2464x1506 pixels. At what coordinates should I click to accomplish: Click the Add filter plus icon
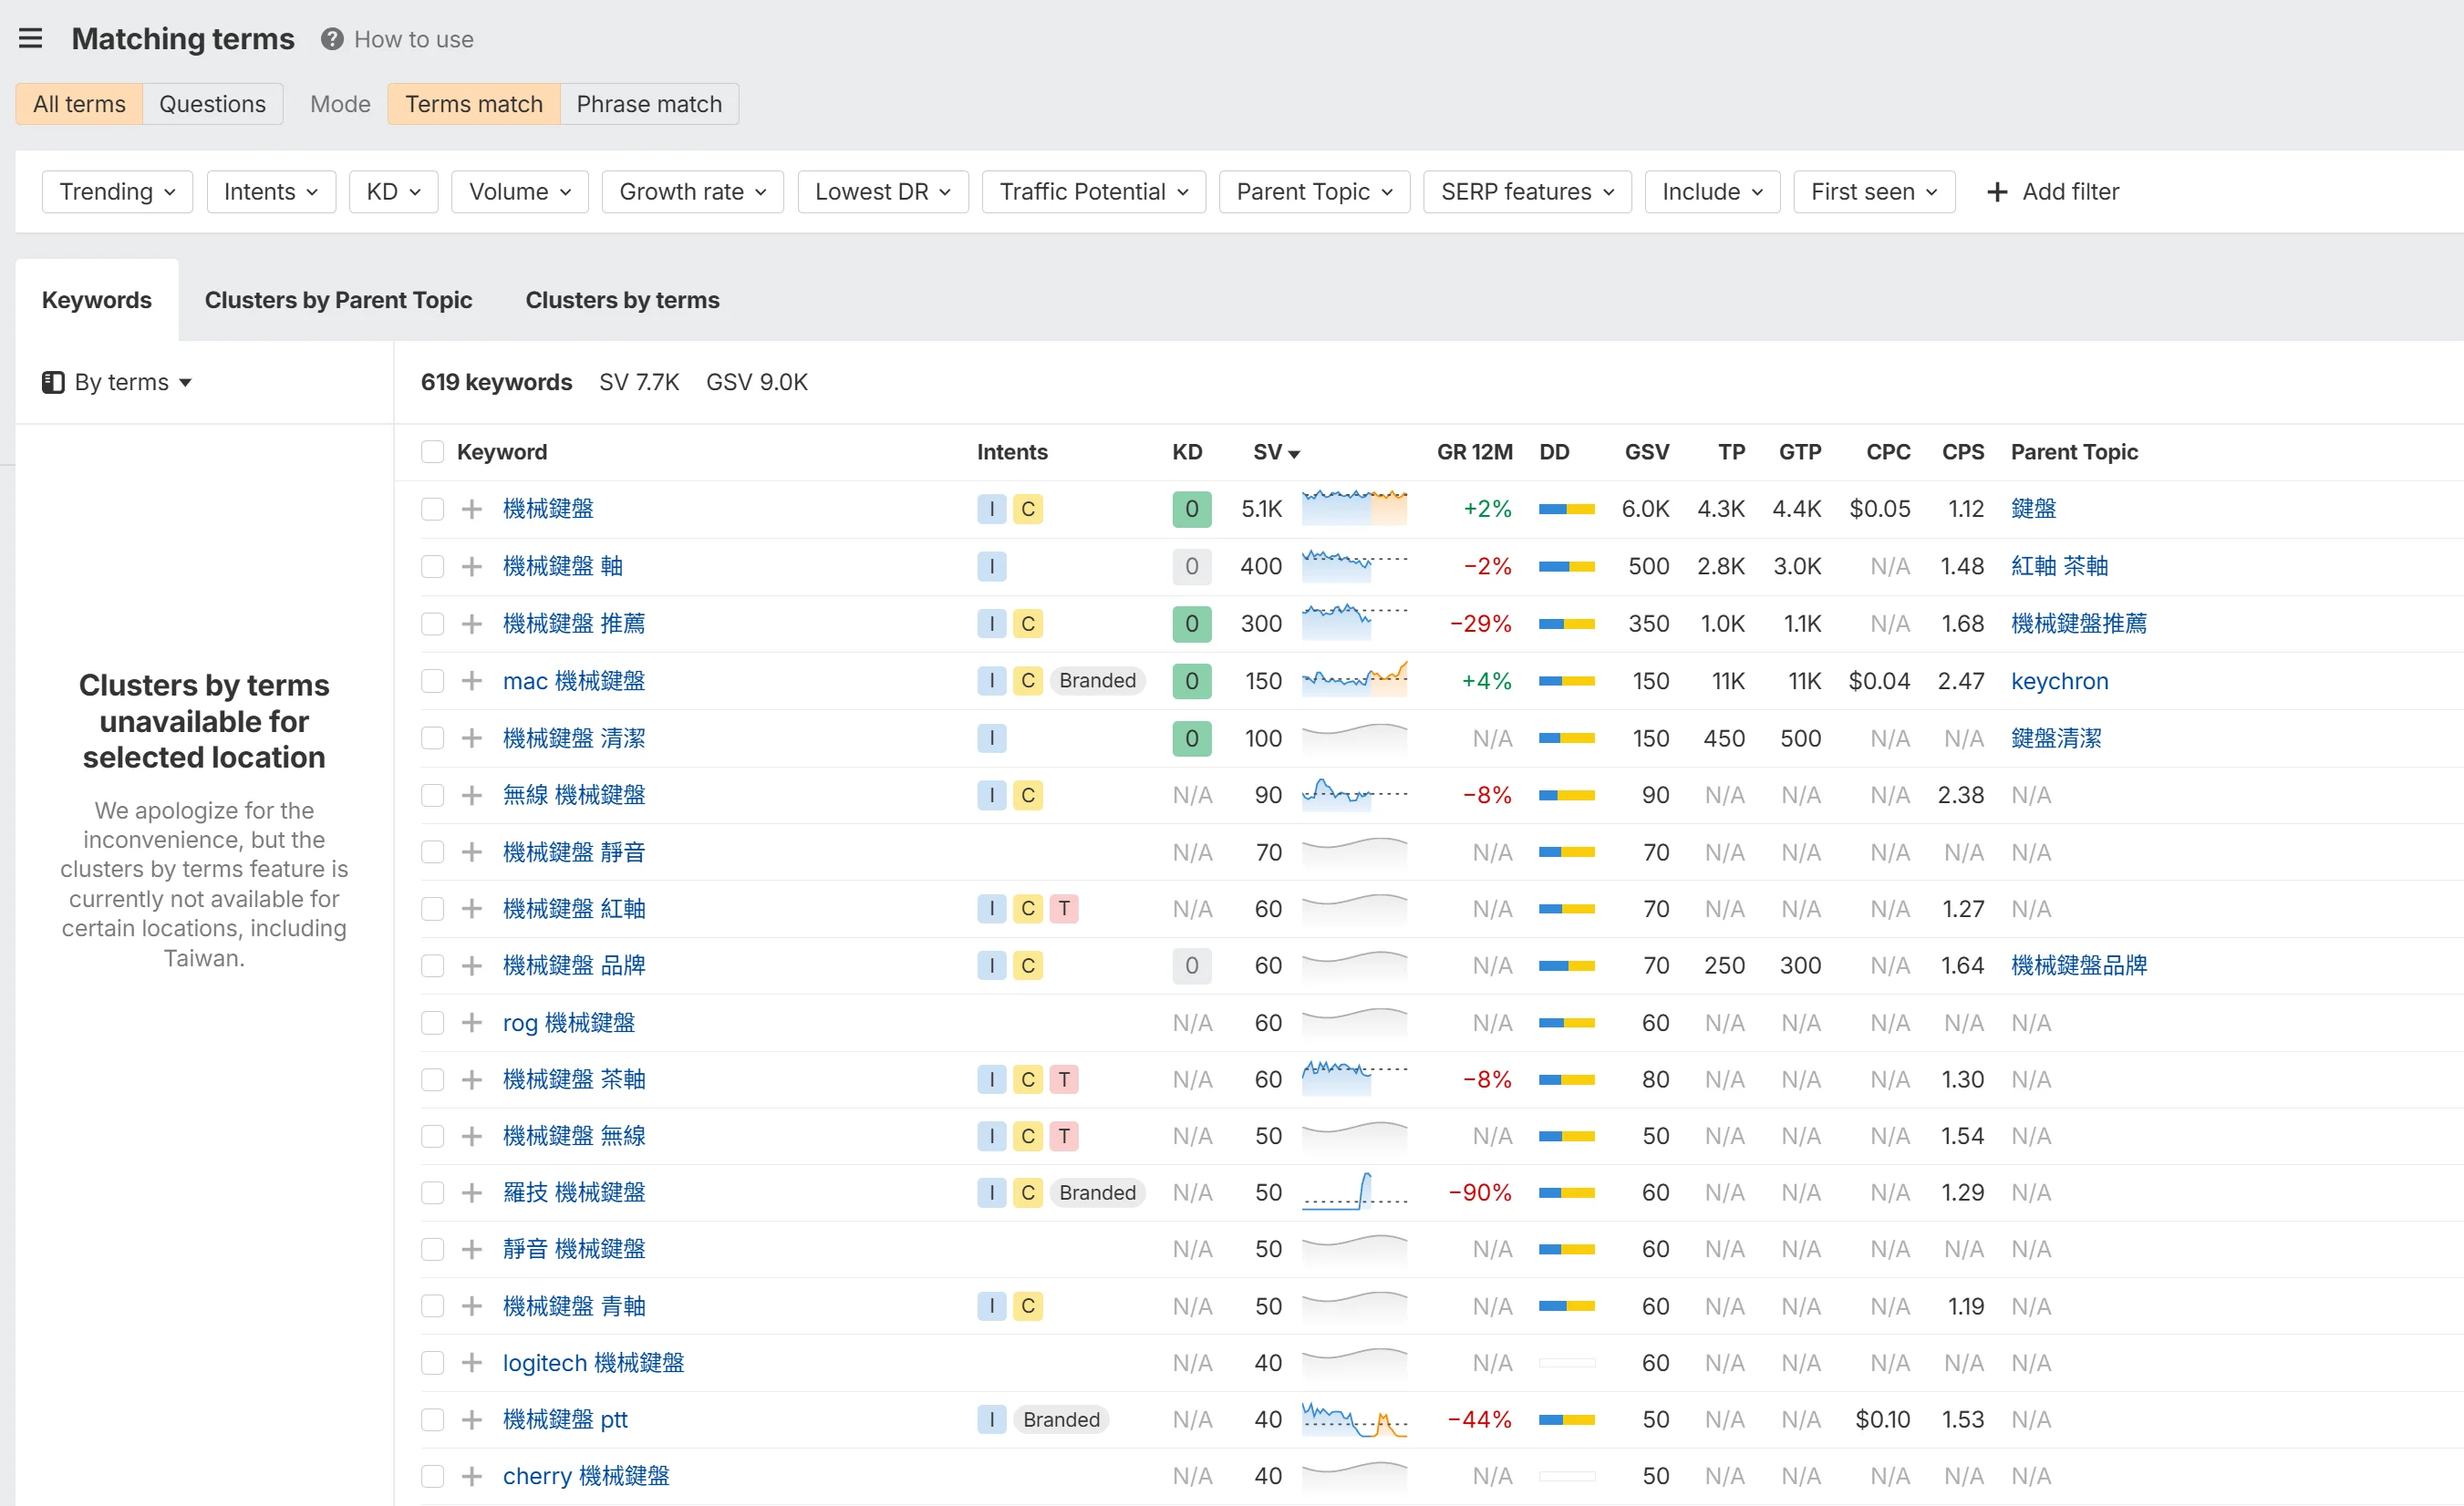coord(1997,192)
